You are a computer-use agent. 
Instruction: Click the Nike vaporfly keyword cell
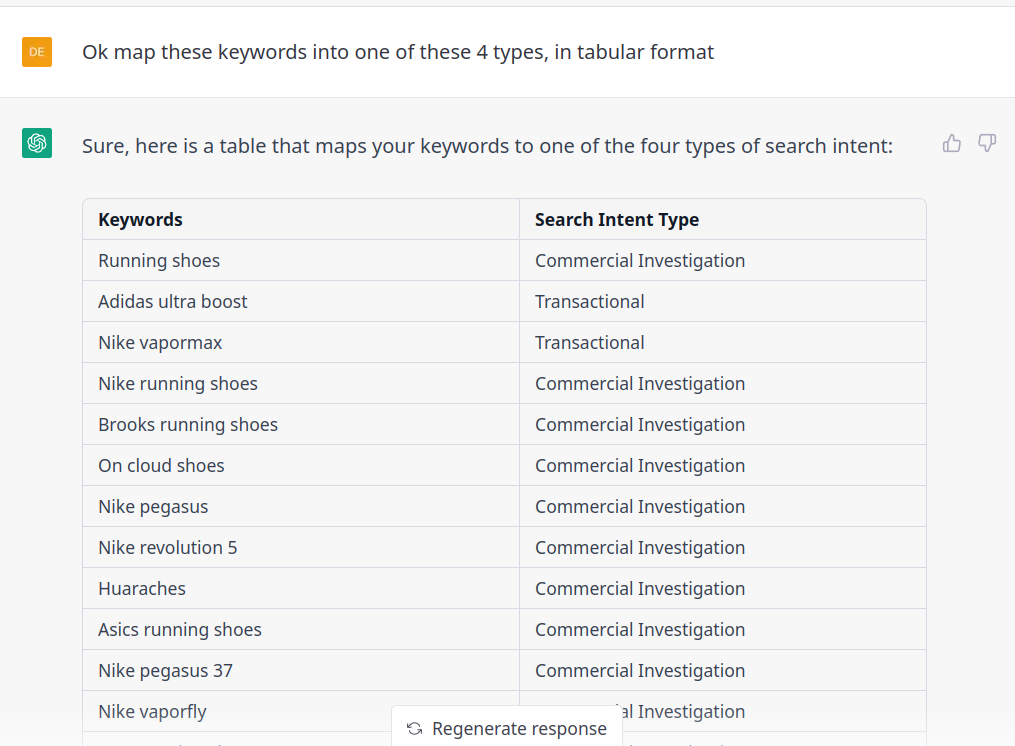coord(152,712)
